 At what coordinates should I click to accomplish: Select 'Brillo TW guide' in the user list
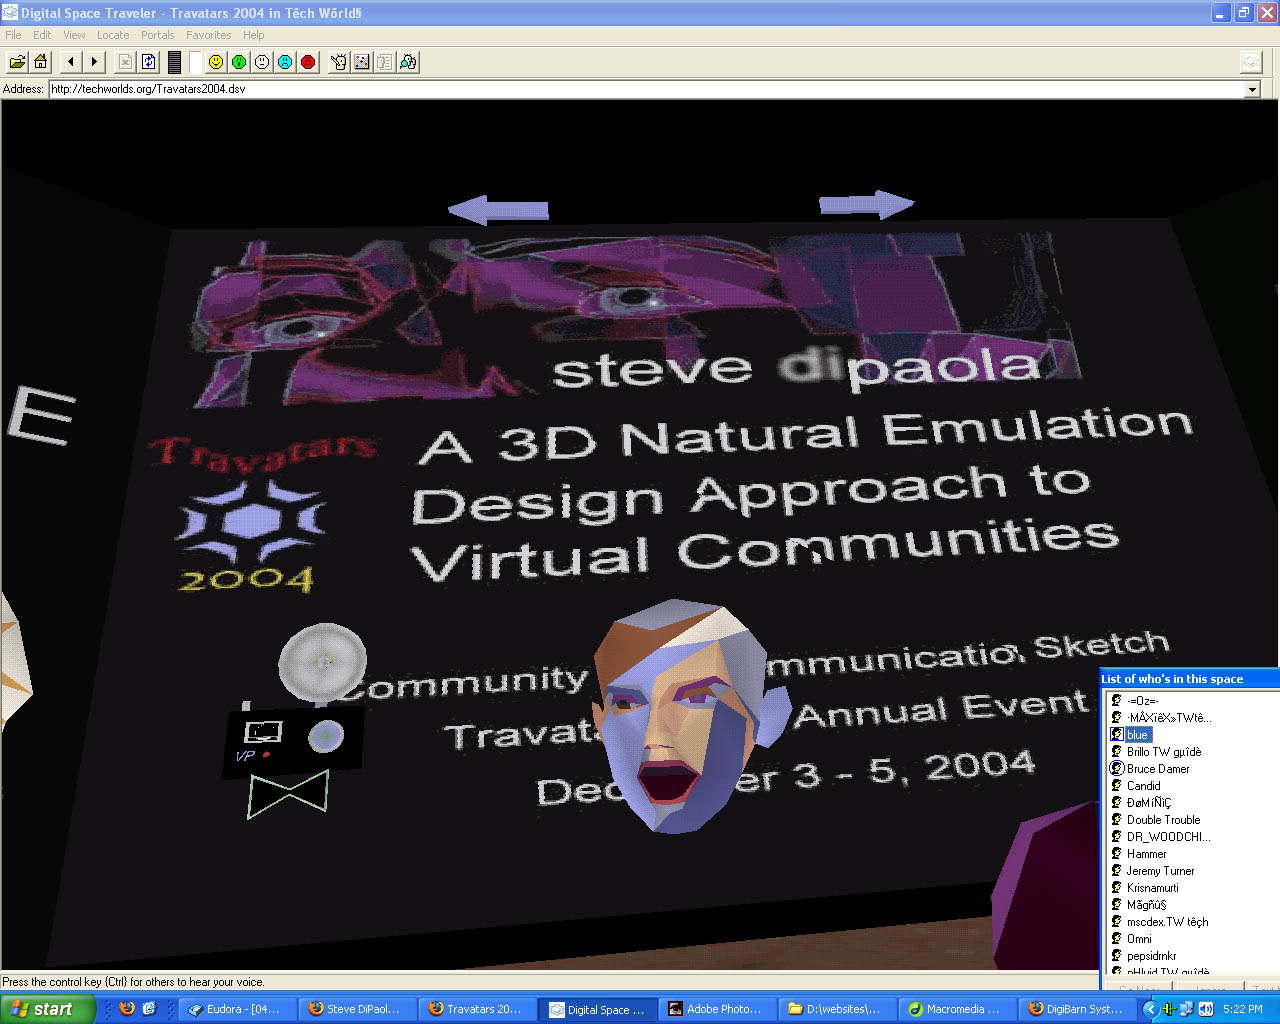click(1164, 752)
